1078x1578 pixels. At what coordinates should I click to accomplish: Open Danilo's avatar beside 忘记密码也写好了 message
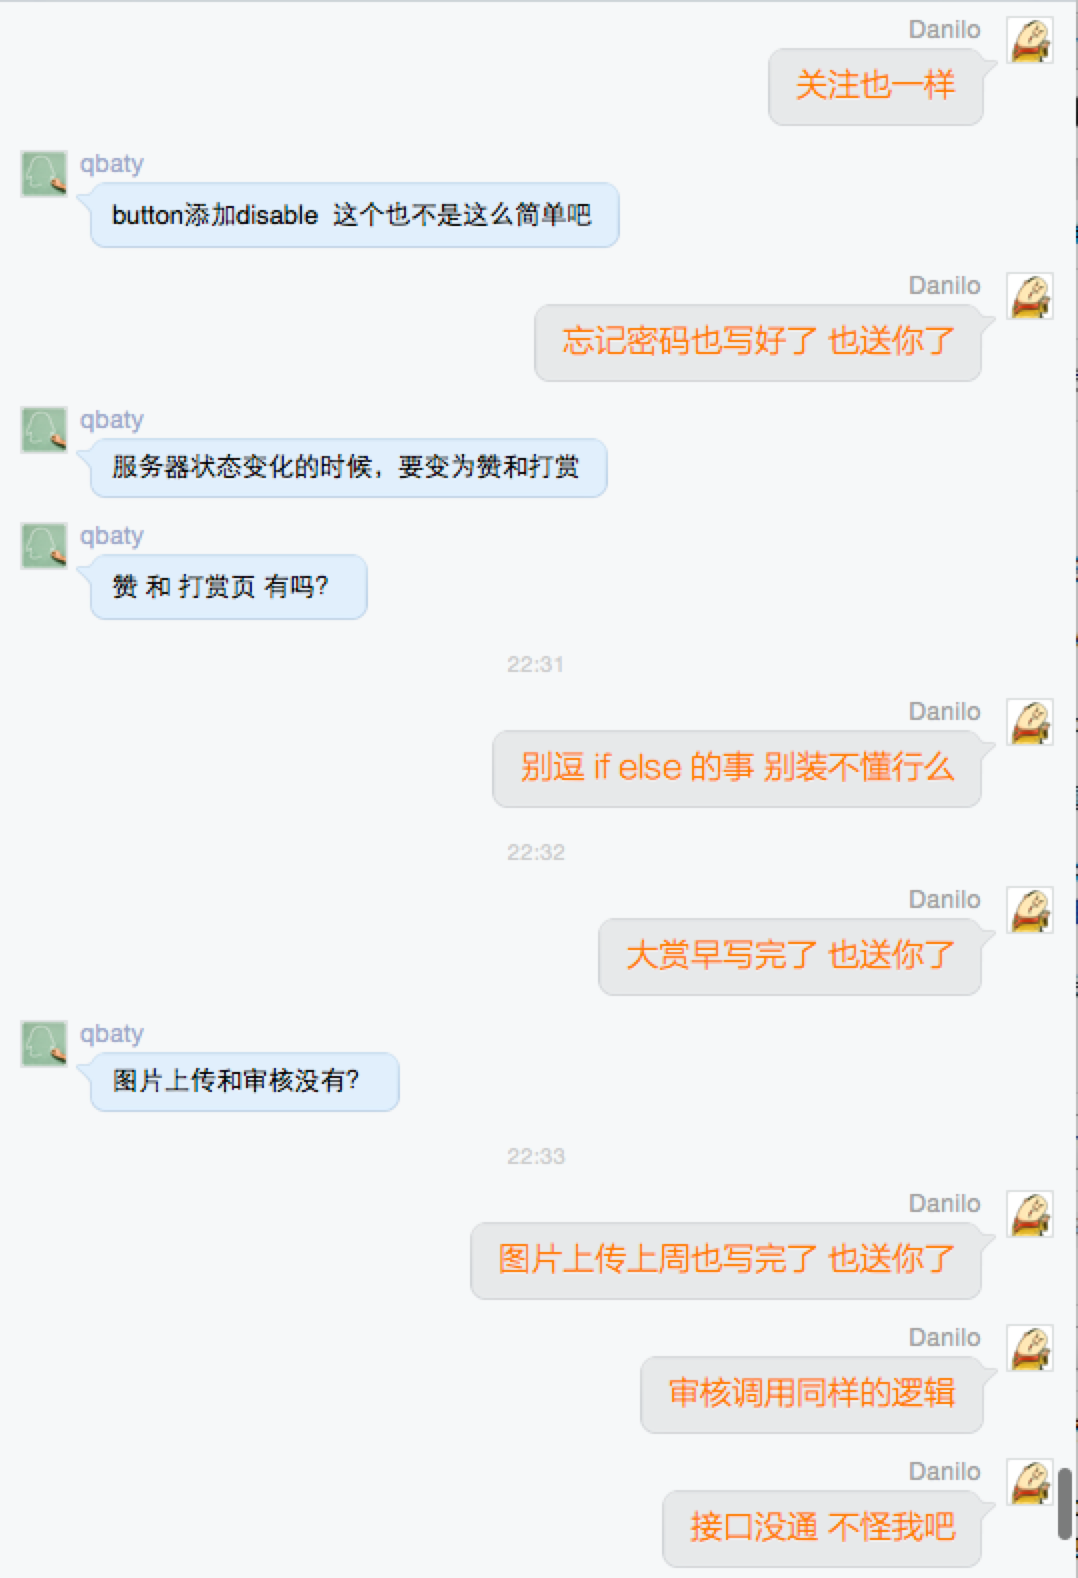tap(1029, 297)
